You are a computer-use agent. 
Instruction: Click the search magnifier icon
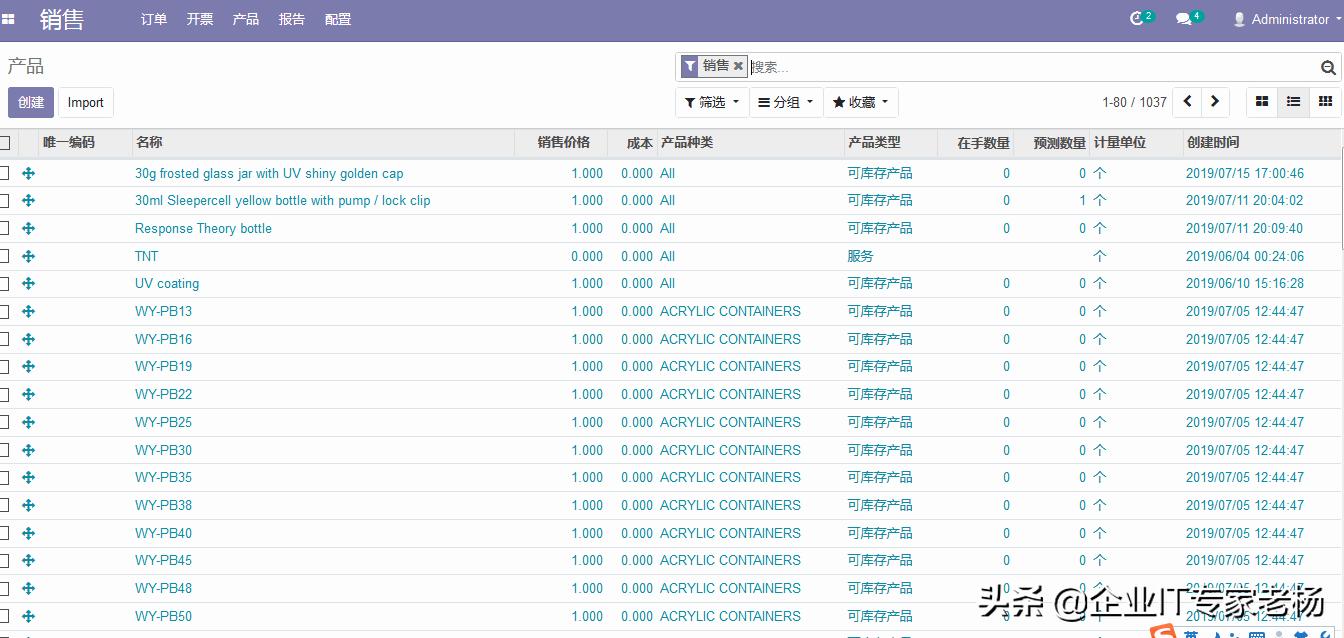(x=1328, y=67)
